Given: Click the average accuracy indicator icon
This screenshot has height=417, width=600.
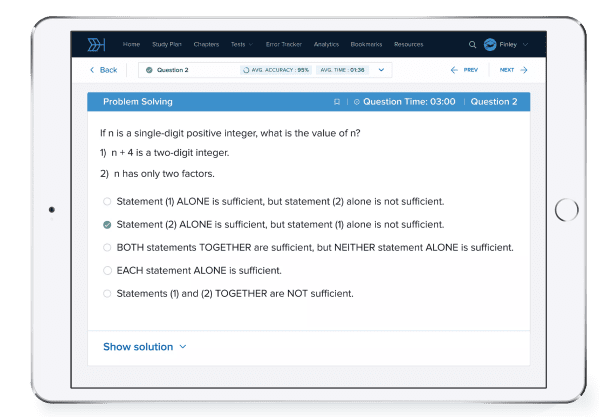Looking at the screenshot, I should (x=246, y=70).
